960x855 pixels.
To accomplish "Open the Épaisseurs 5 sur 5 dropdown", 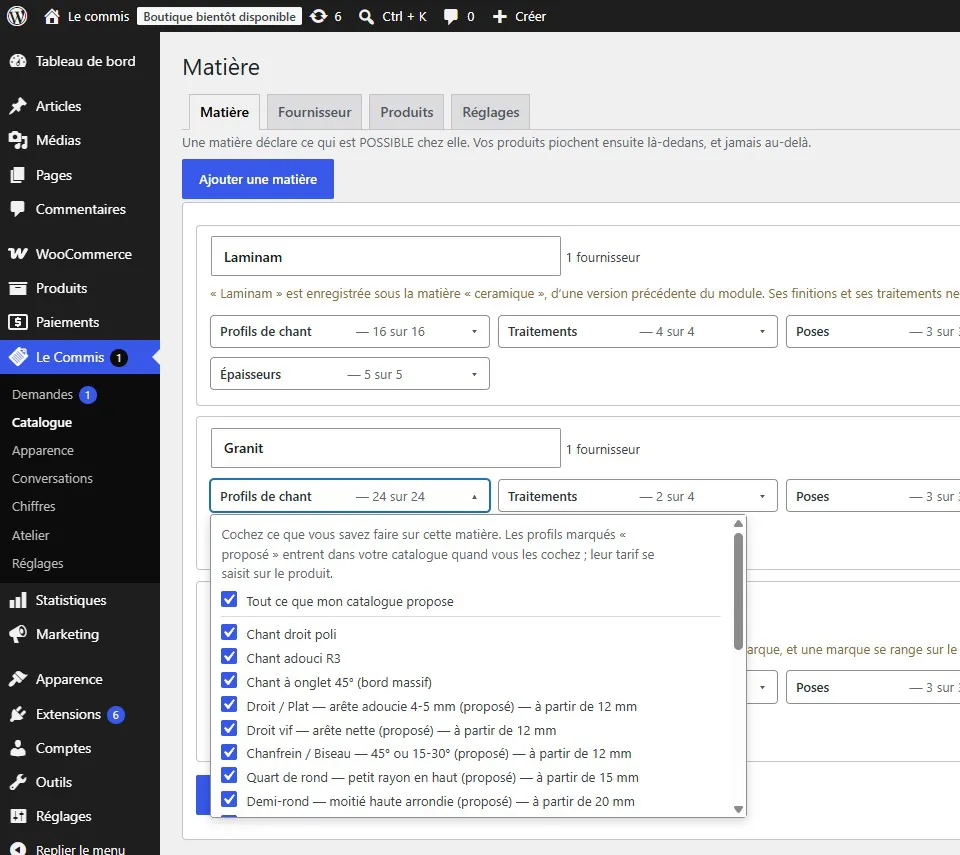I will pos(350,374).
